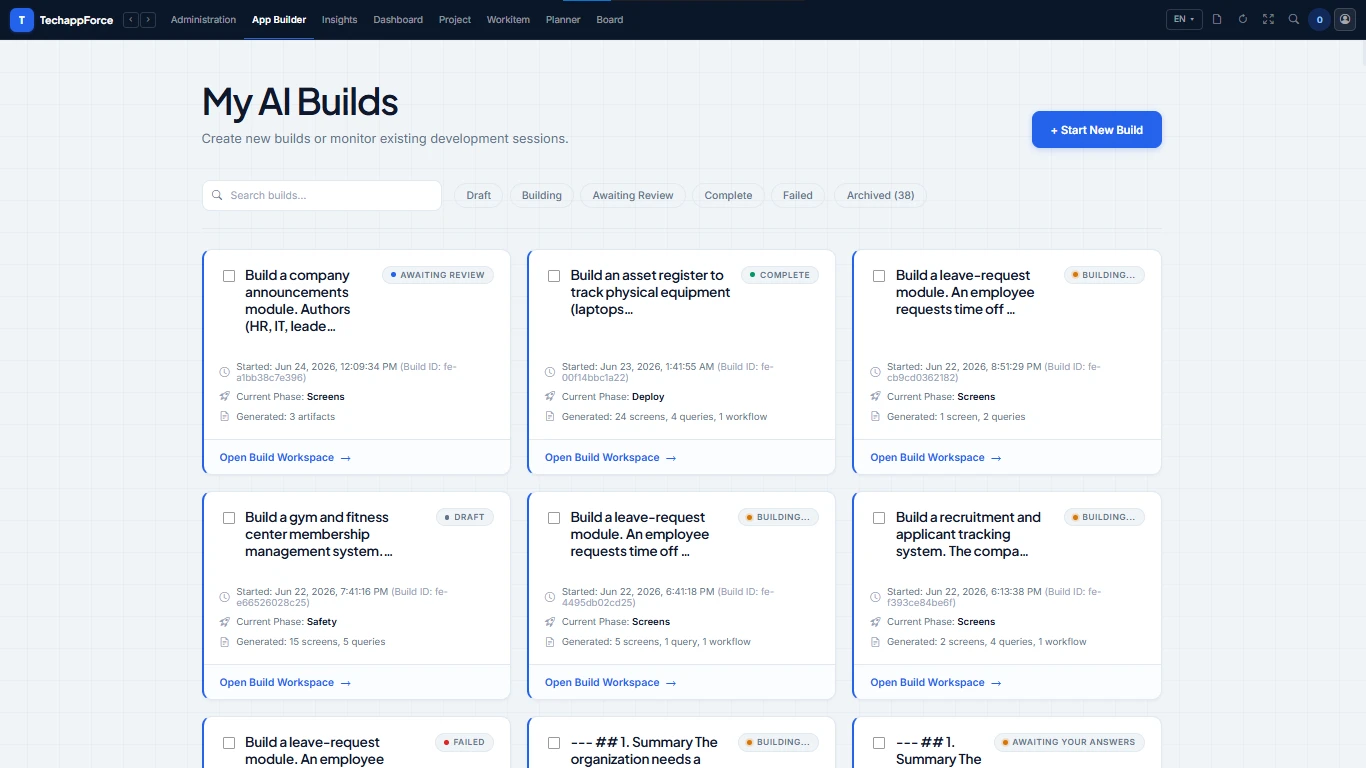Tick checkbox on Awaiting Your Answers card
This screenshot has height=768, width=1366.
point(879,743)
